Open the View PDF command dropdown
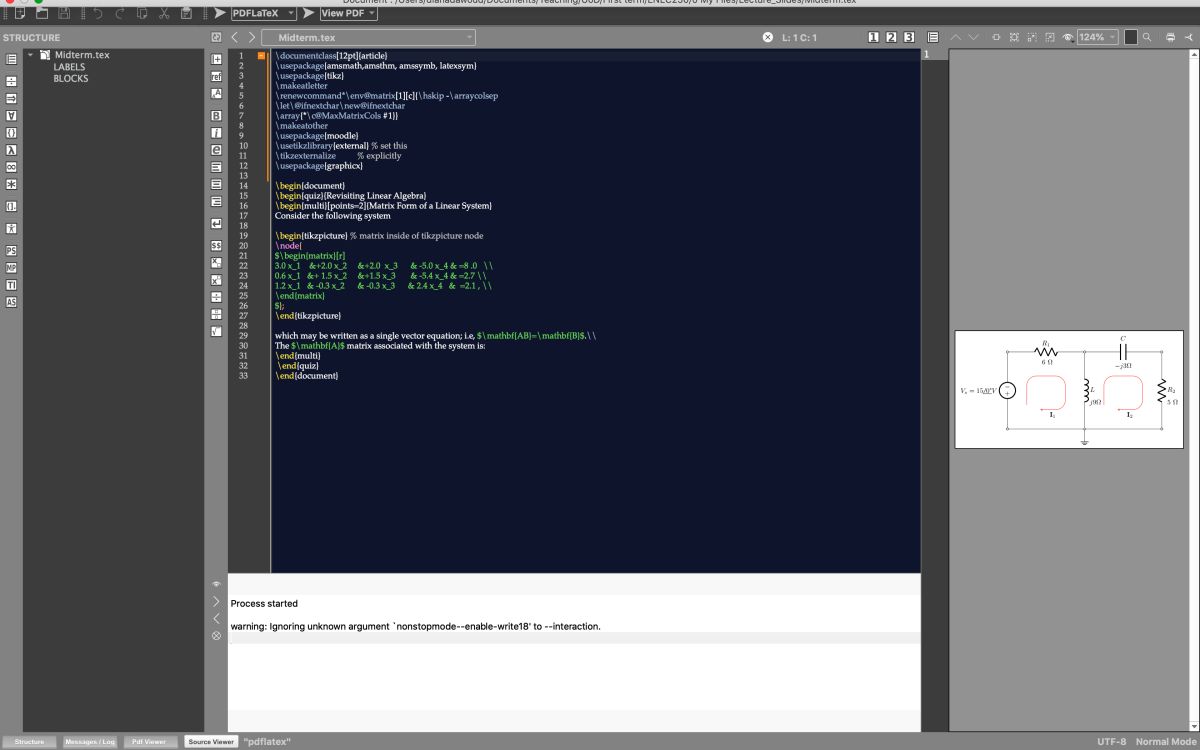Viewport: 1200px width, 750px height. coord(349,13)
